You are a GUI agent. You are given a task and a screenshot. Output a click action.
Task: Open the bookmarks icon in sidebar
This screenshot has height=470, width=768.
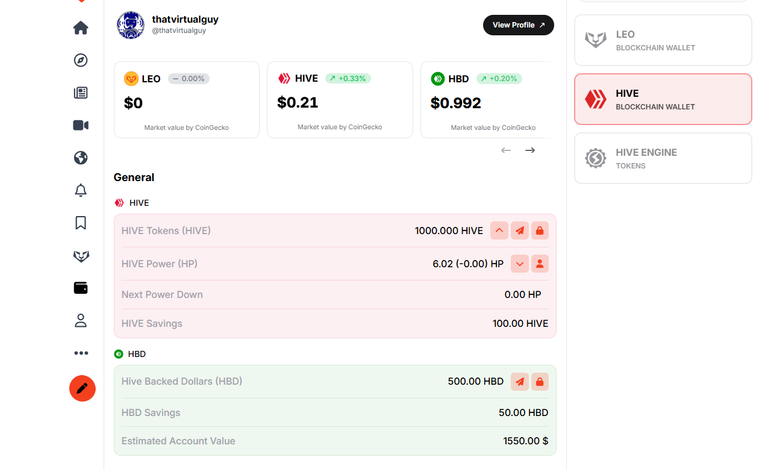pyautogui.click(x=81, y=223)
